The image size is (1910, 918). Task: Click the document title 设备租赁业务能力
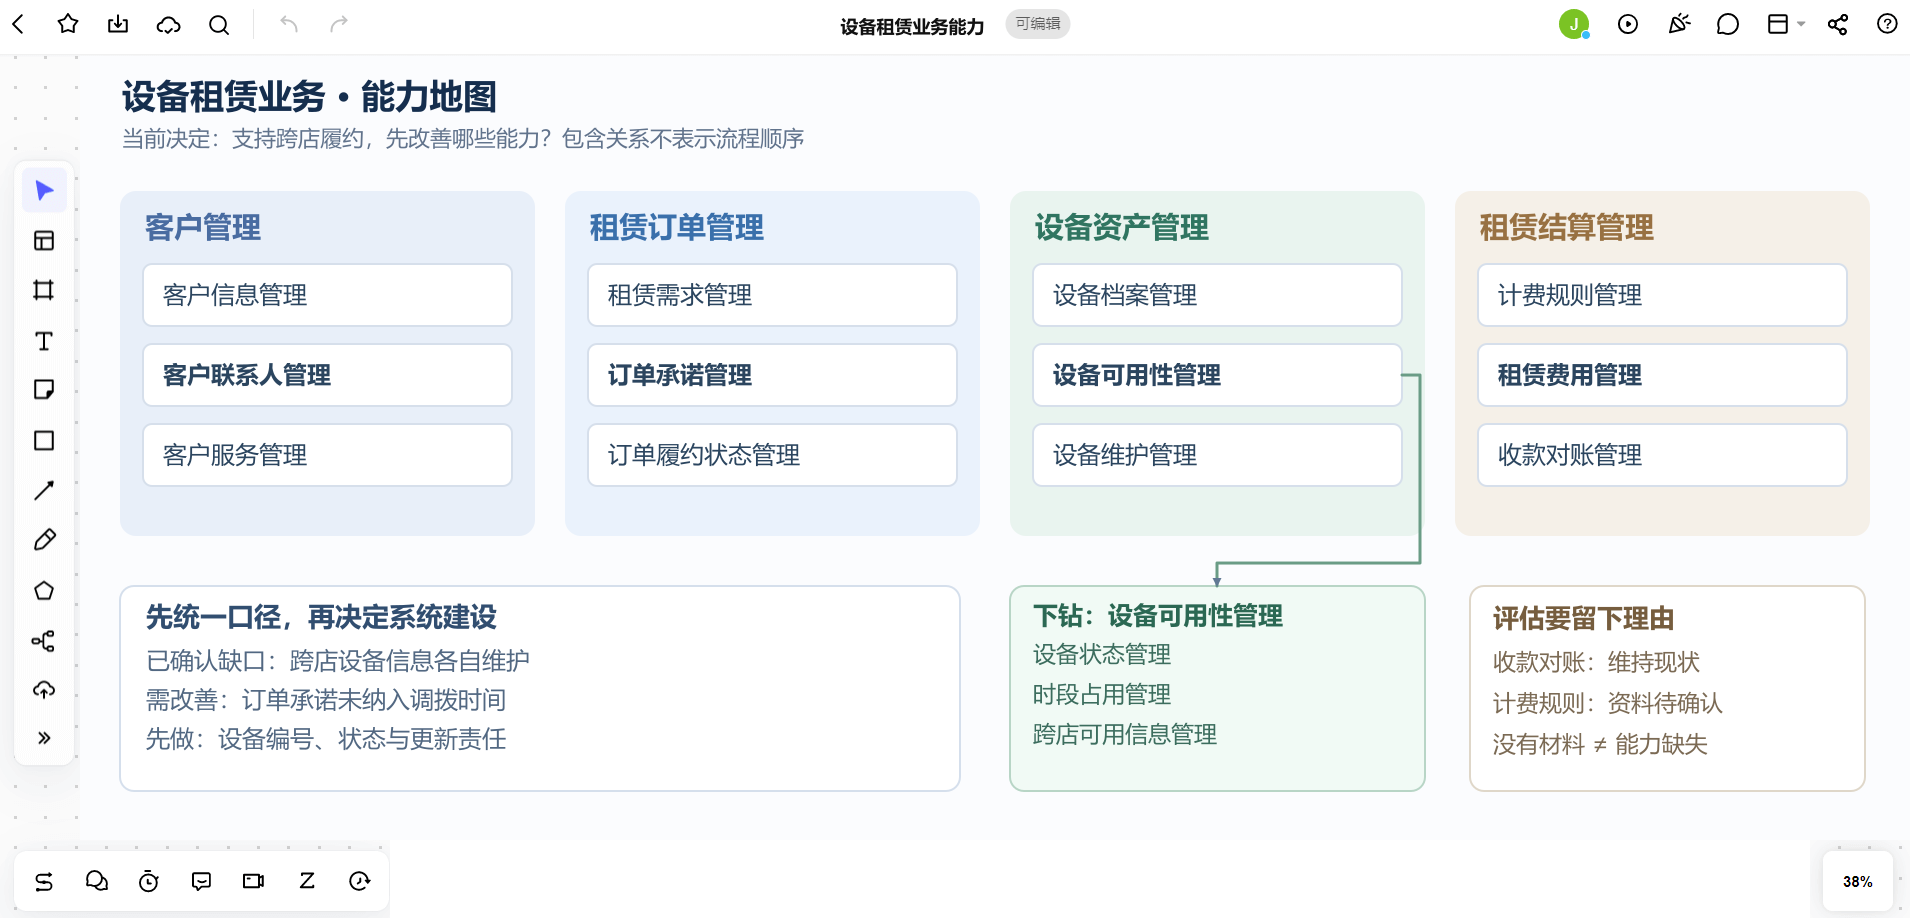912,26
